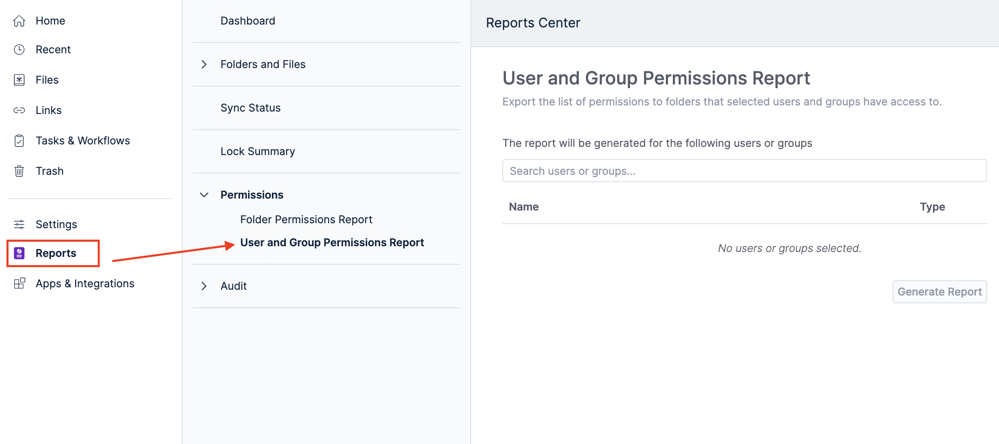Open the Trash section

pos(50,171)
